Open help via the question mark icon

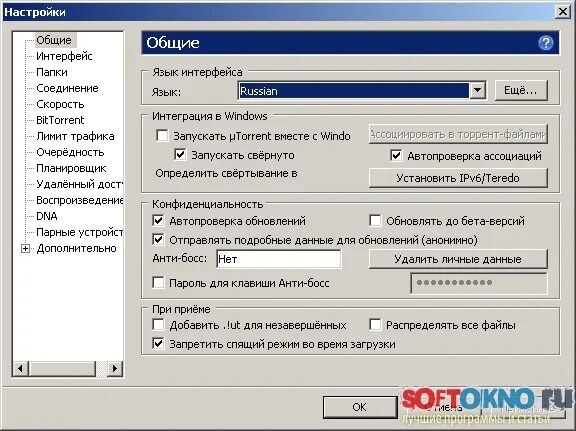pyautogui.click(x=546, y=43)
